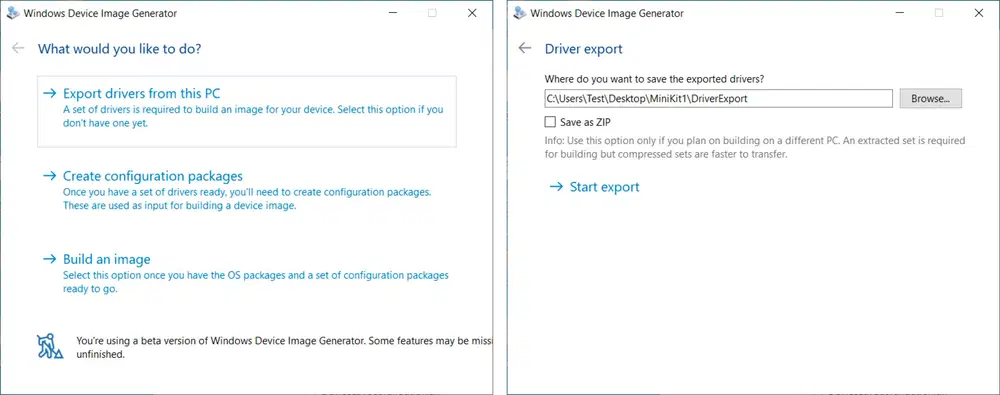This screenshot has width=1000, height=395.
Task: Click the Browse... button
Action: (x=930, y=99)
